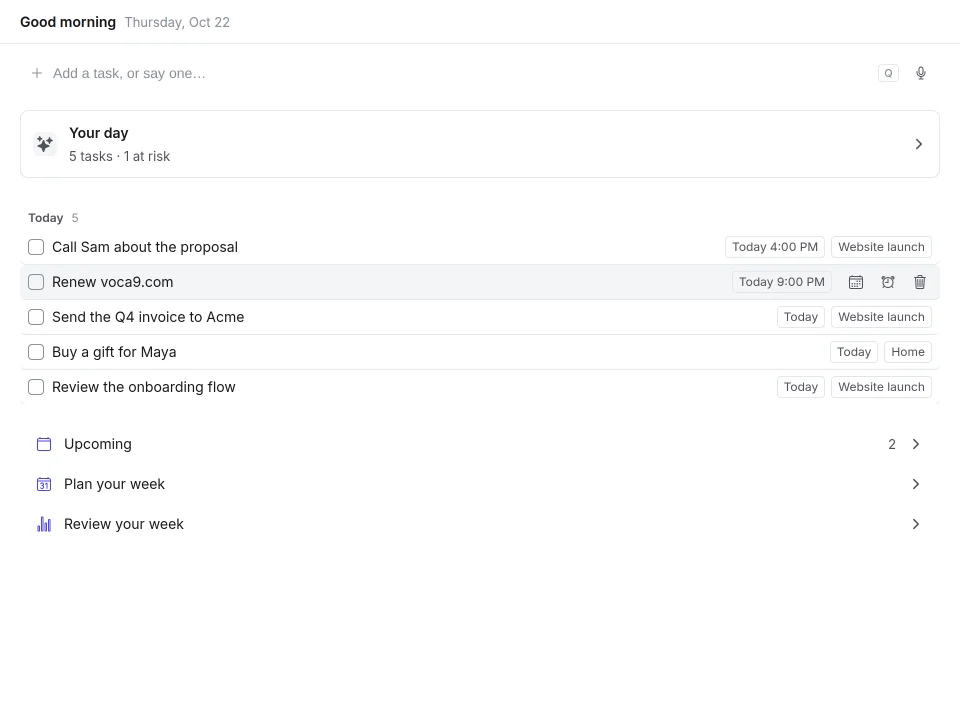This screenshot has height=720, width=960.
Task: Open Review your week
Action: pyautogui.click(x=480, y=524)
